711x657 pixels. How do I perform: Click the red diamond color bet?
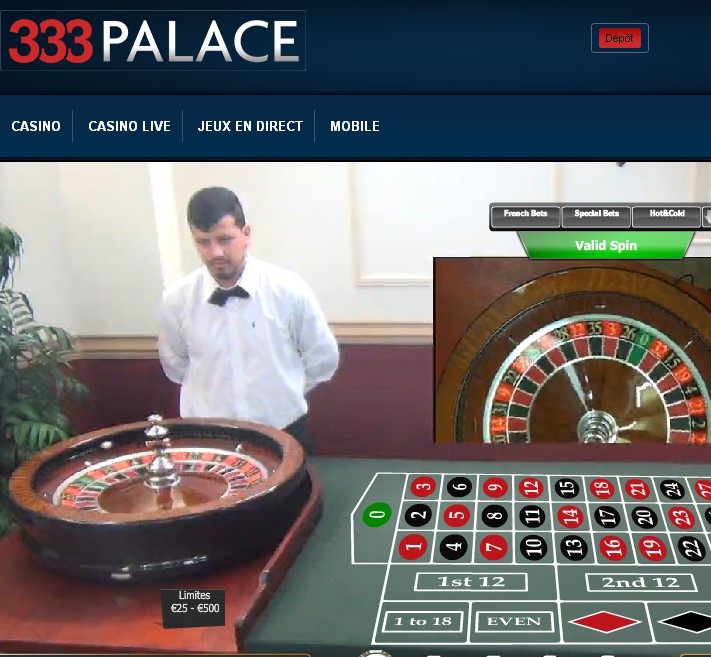[x=604, y=622]
